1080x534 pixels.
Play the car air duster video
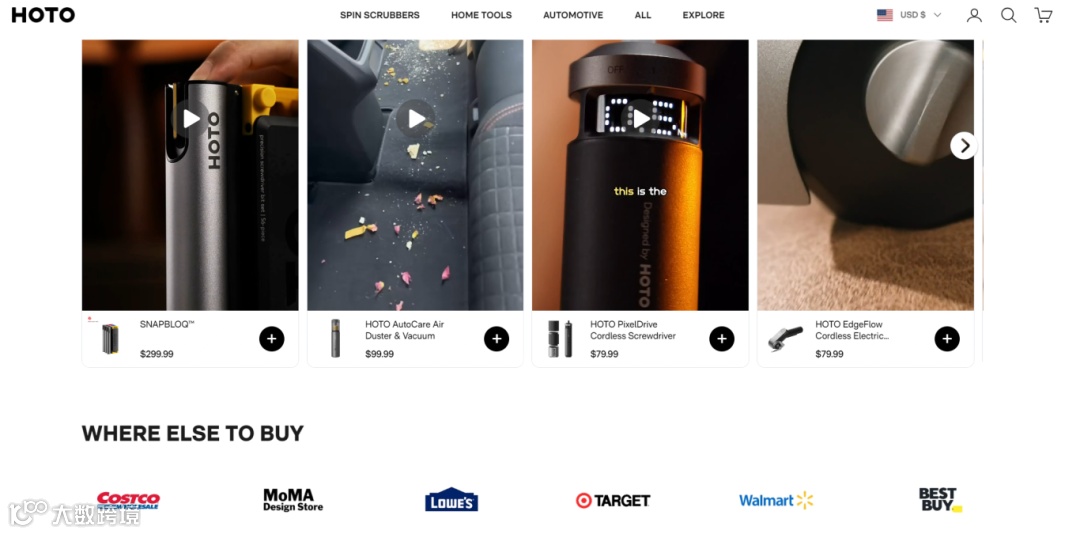(x=415, y=119)
